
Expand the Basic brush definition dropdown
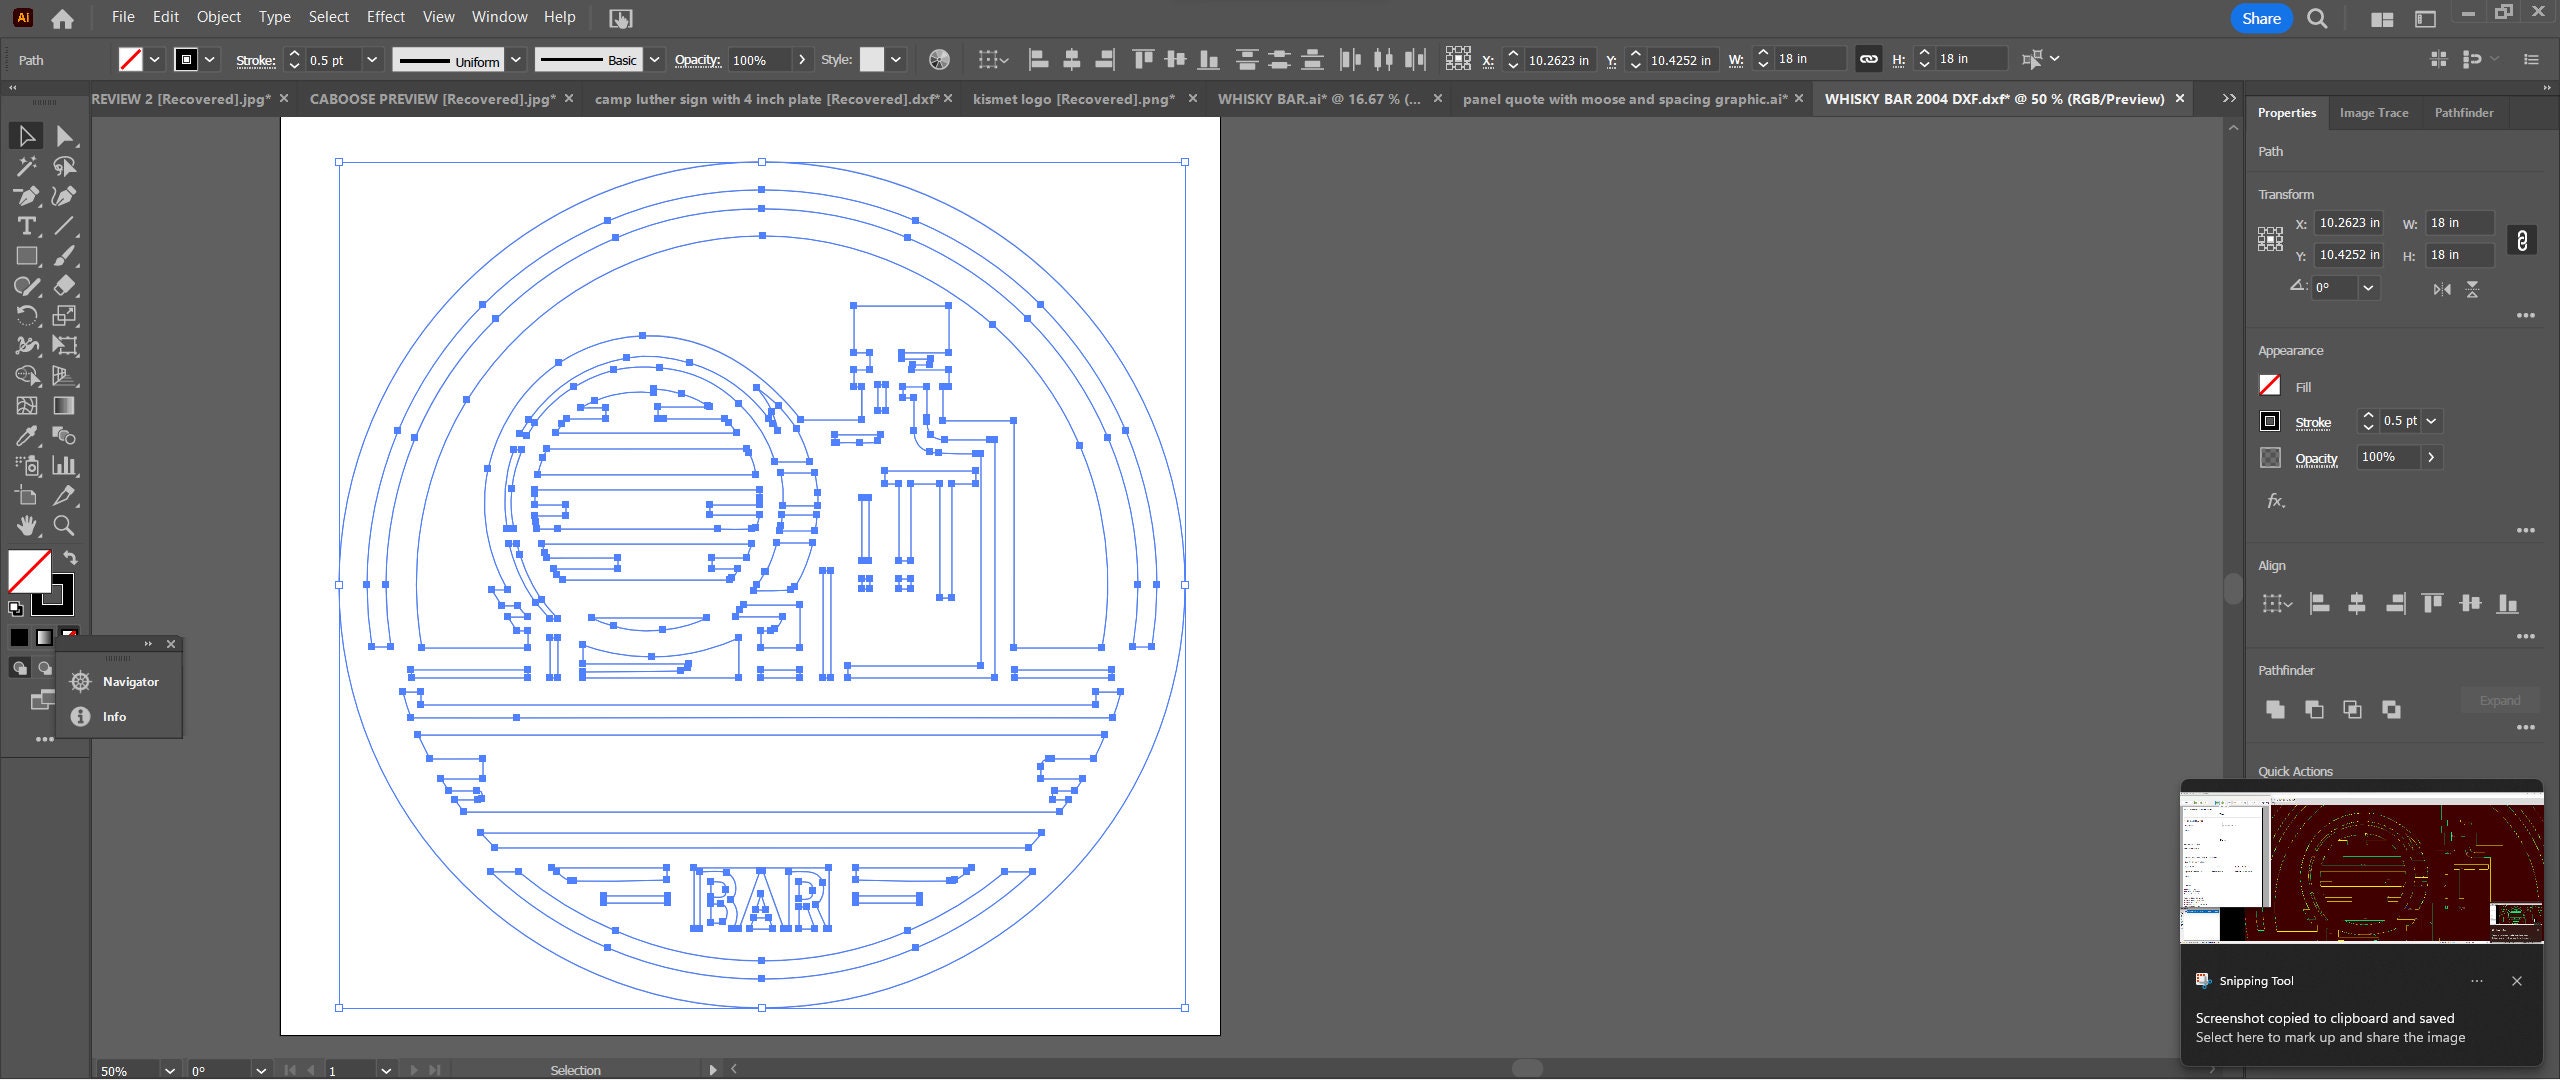654,60
